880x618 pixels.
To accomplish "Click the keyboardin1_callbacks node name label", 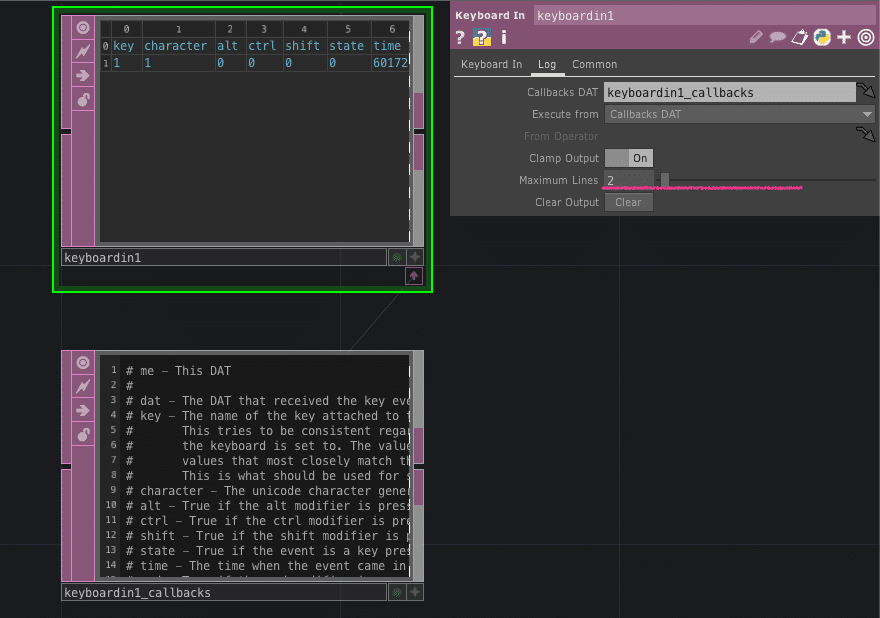I will click(x=223, y=592).
